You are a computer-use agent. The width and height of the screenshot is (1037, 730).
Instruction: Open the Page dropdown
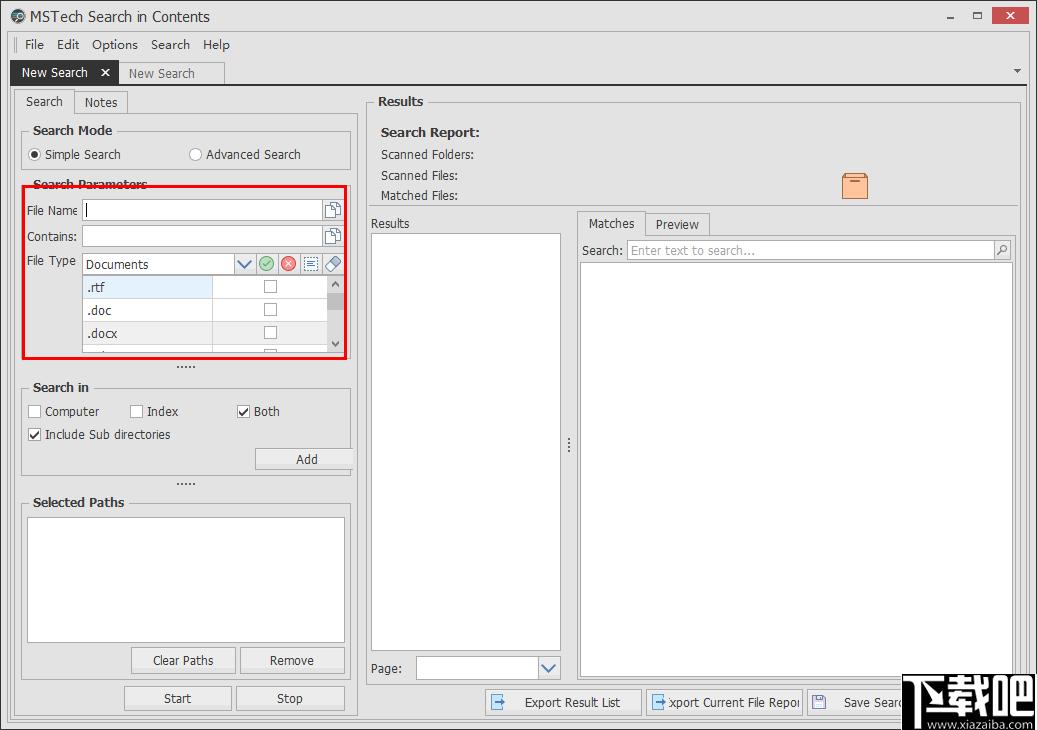[x=548, y=668]
